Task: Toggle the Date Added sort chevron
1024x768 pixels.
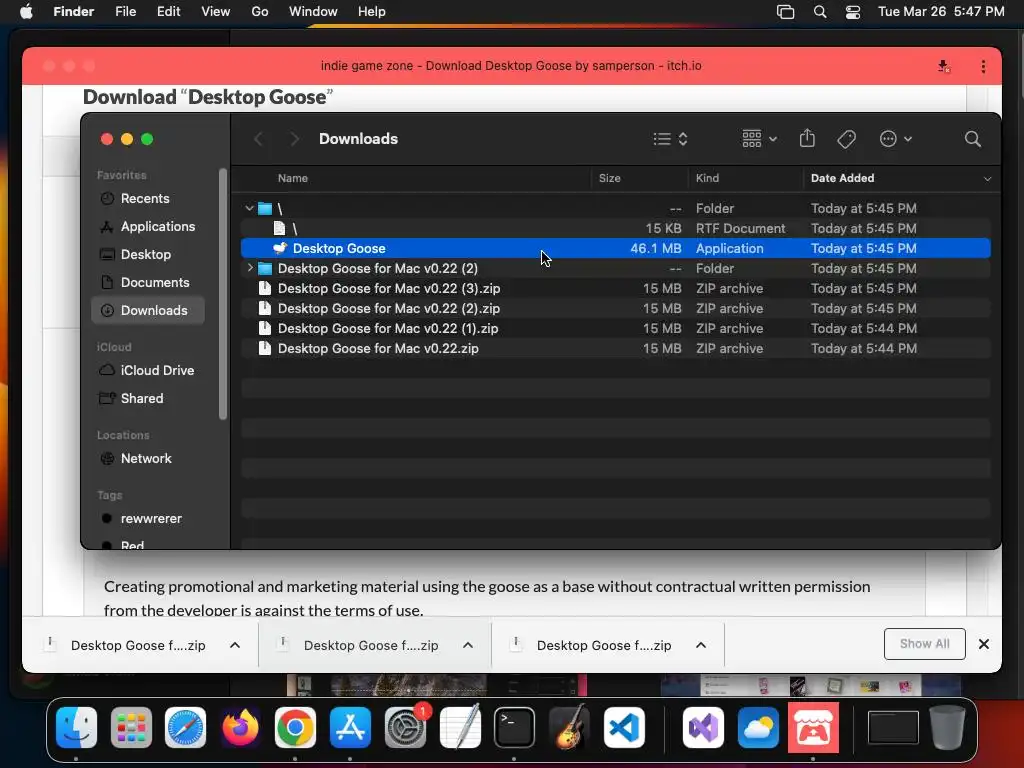Action: [987, 178]
